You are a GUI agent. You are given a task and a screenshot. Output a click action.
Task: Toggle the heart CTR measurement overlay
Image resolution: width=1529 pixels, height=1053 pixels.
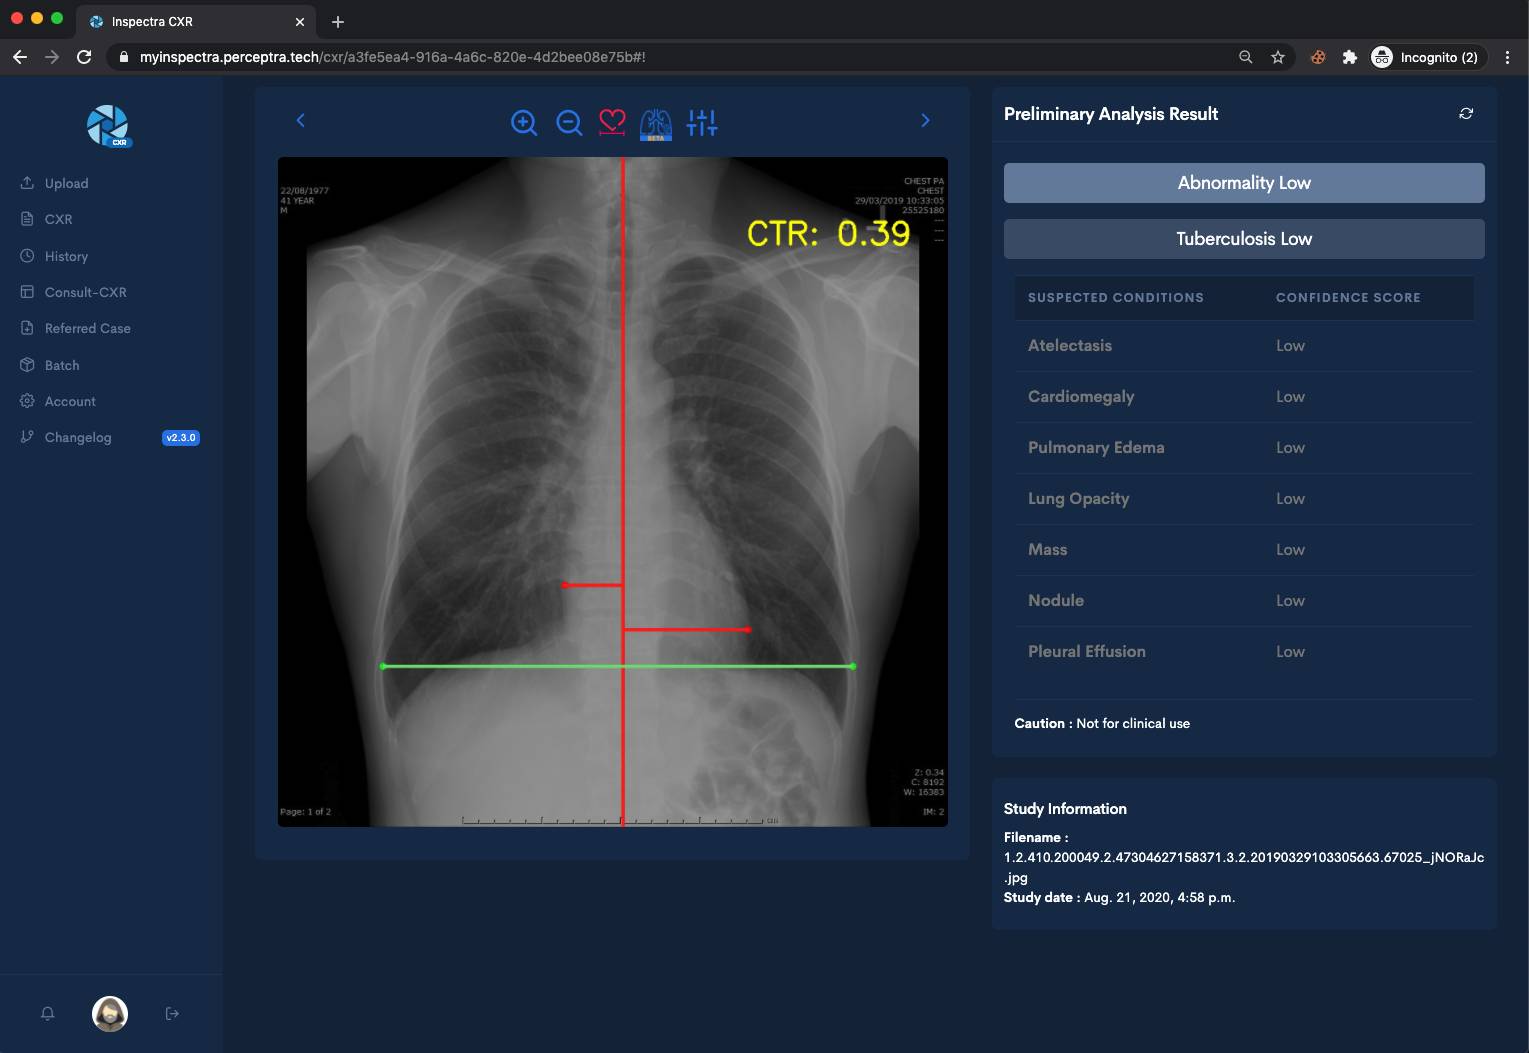click(612, 123)
